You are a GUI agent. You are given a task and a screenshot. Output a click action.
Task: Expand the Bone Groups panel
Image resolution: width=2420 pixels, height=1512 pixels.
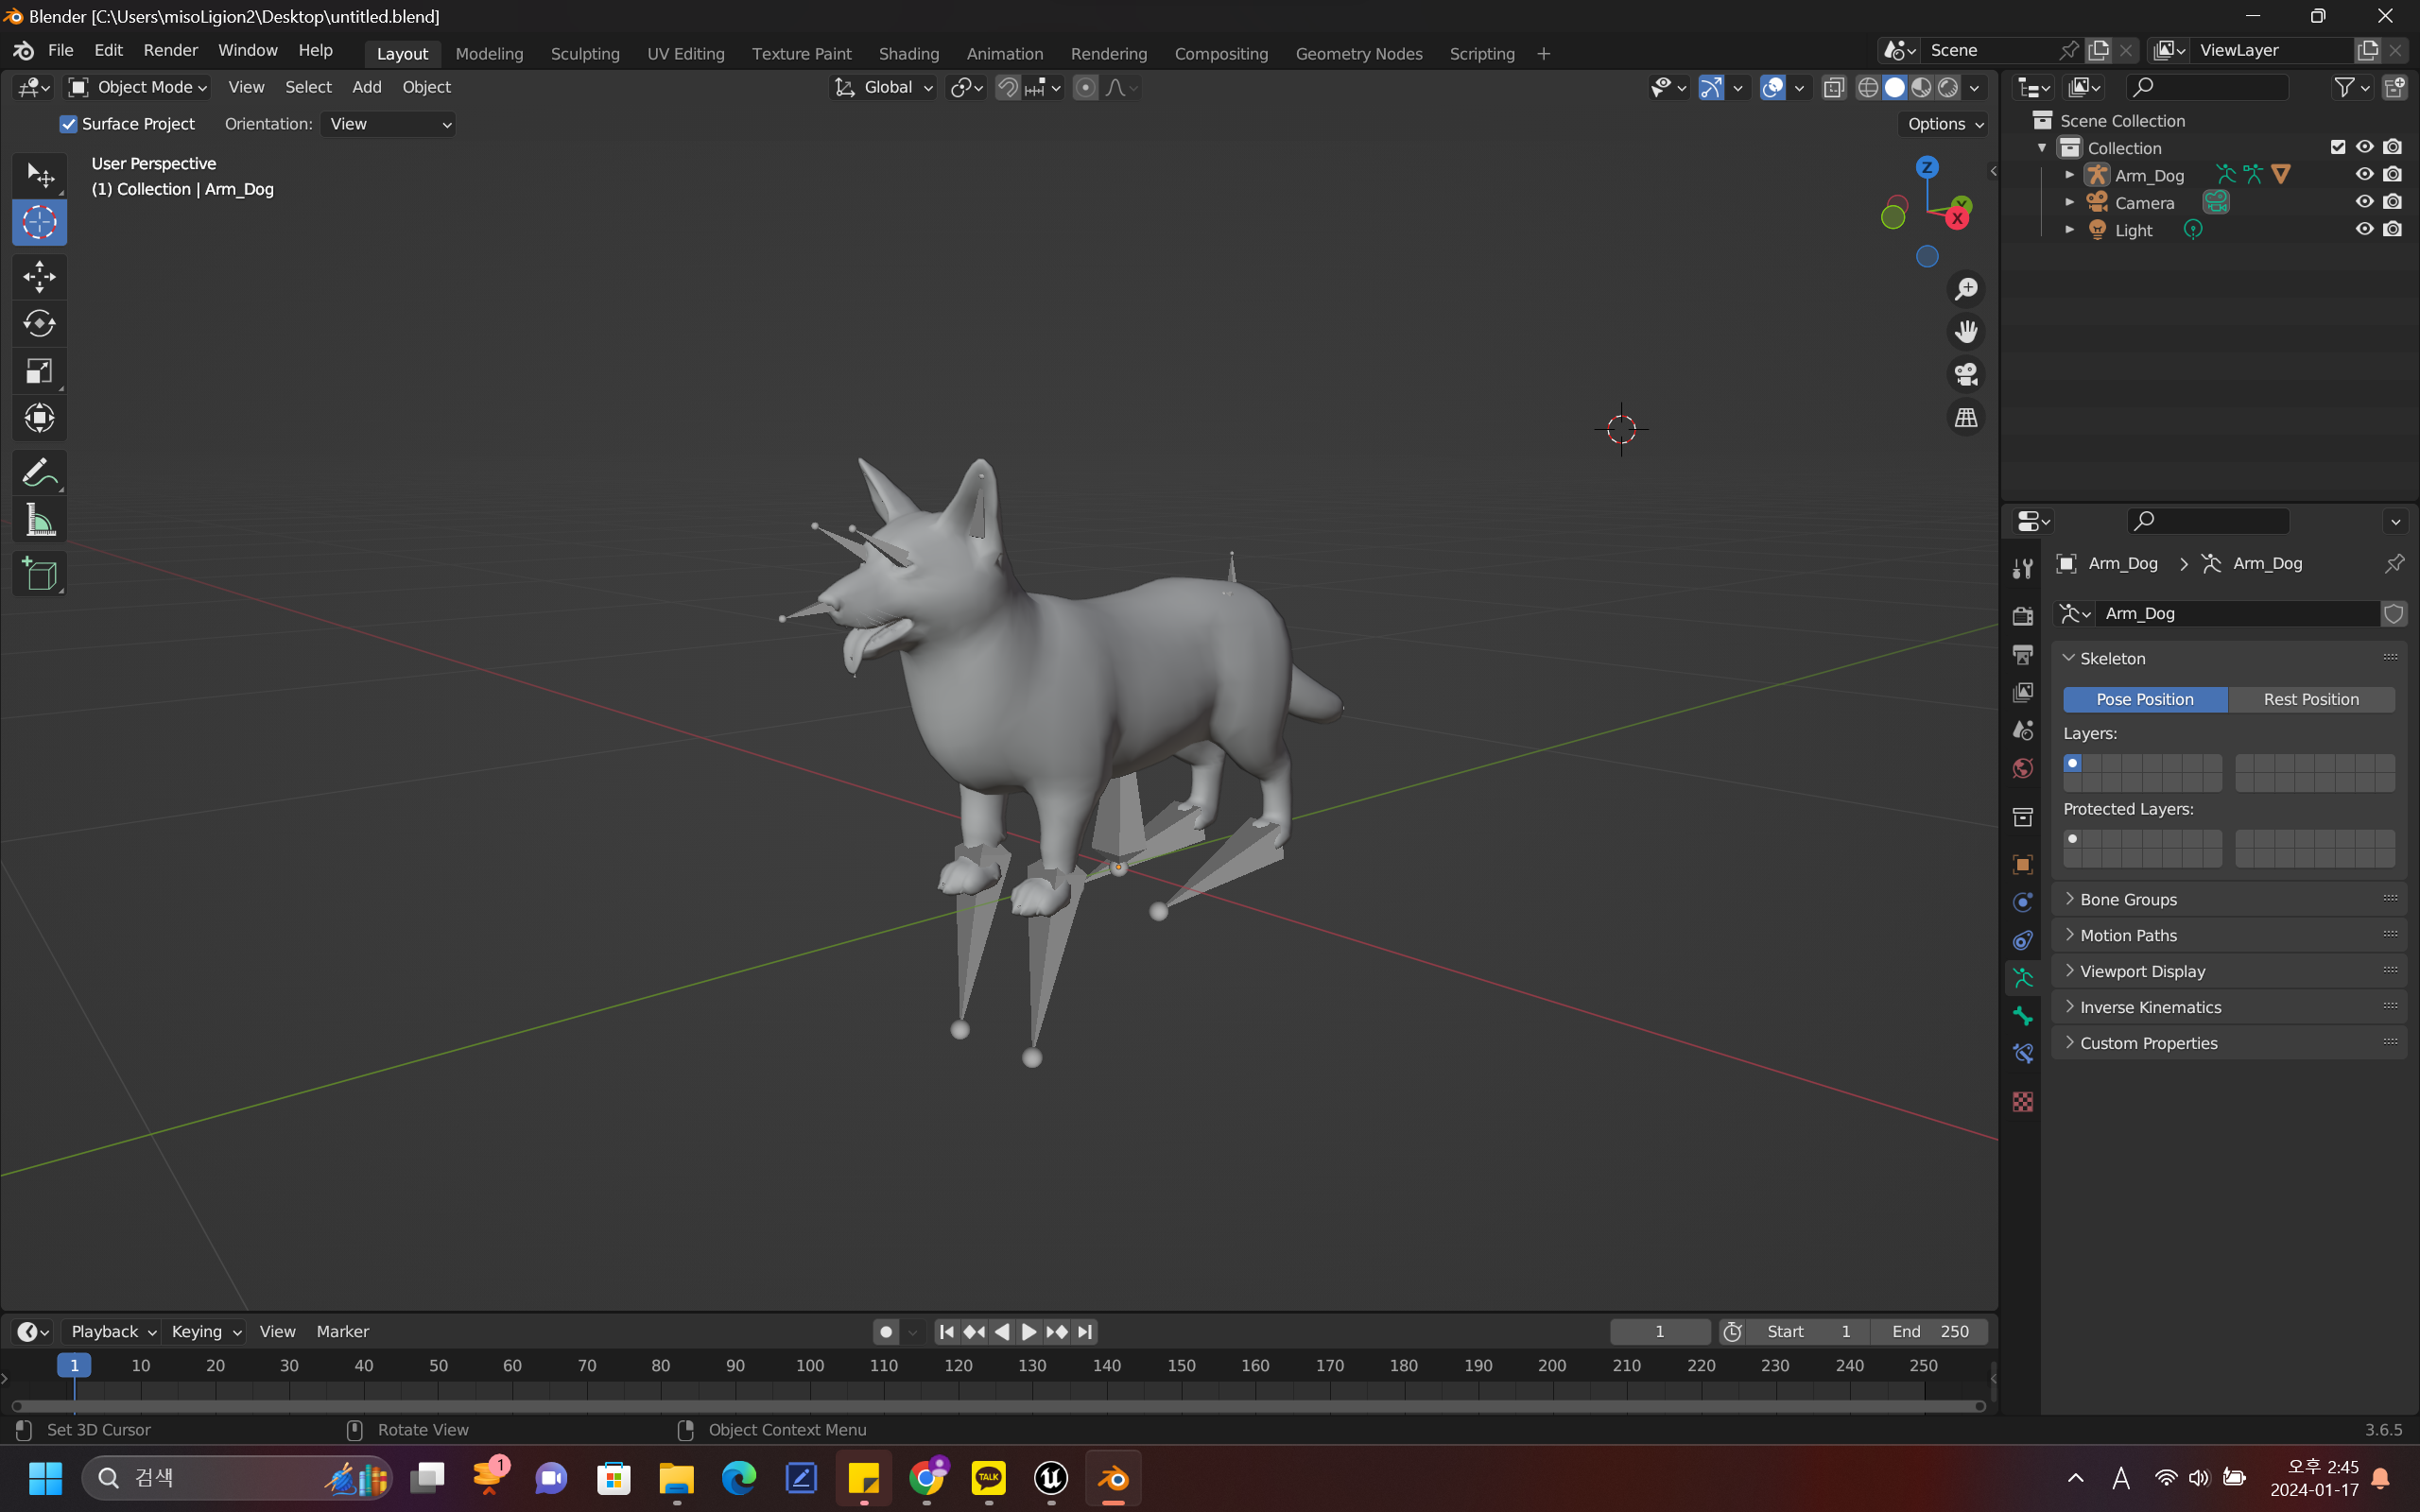coord(2128,899)
